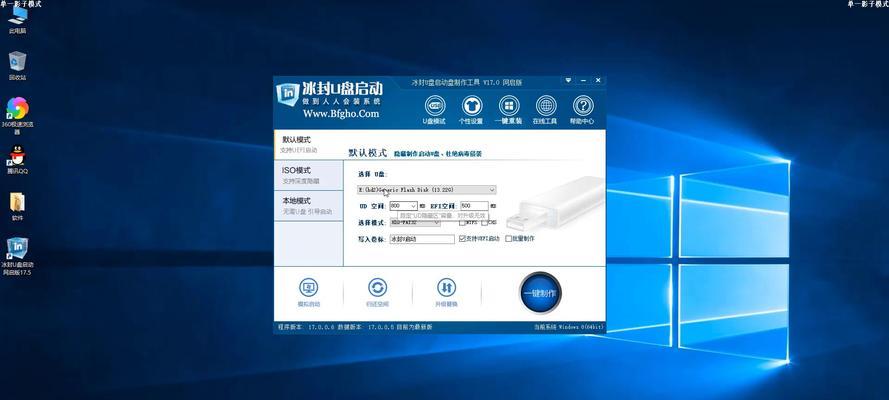
Task: Minimize the 冰封U盘 tool window
Action: click(x=583, y=81)
